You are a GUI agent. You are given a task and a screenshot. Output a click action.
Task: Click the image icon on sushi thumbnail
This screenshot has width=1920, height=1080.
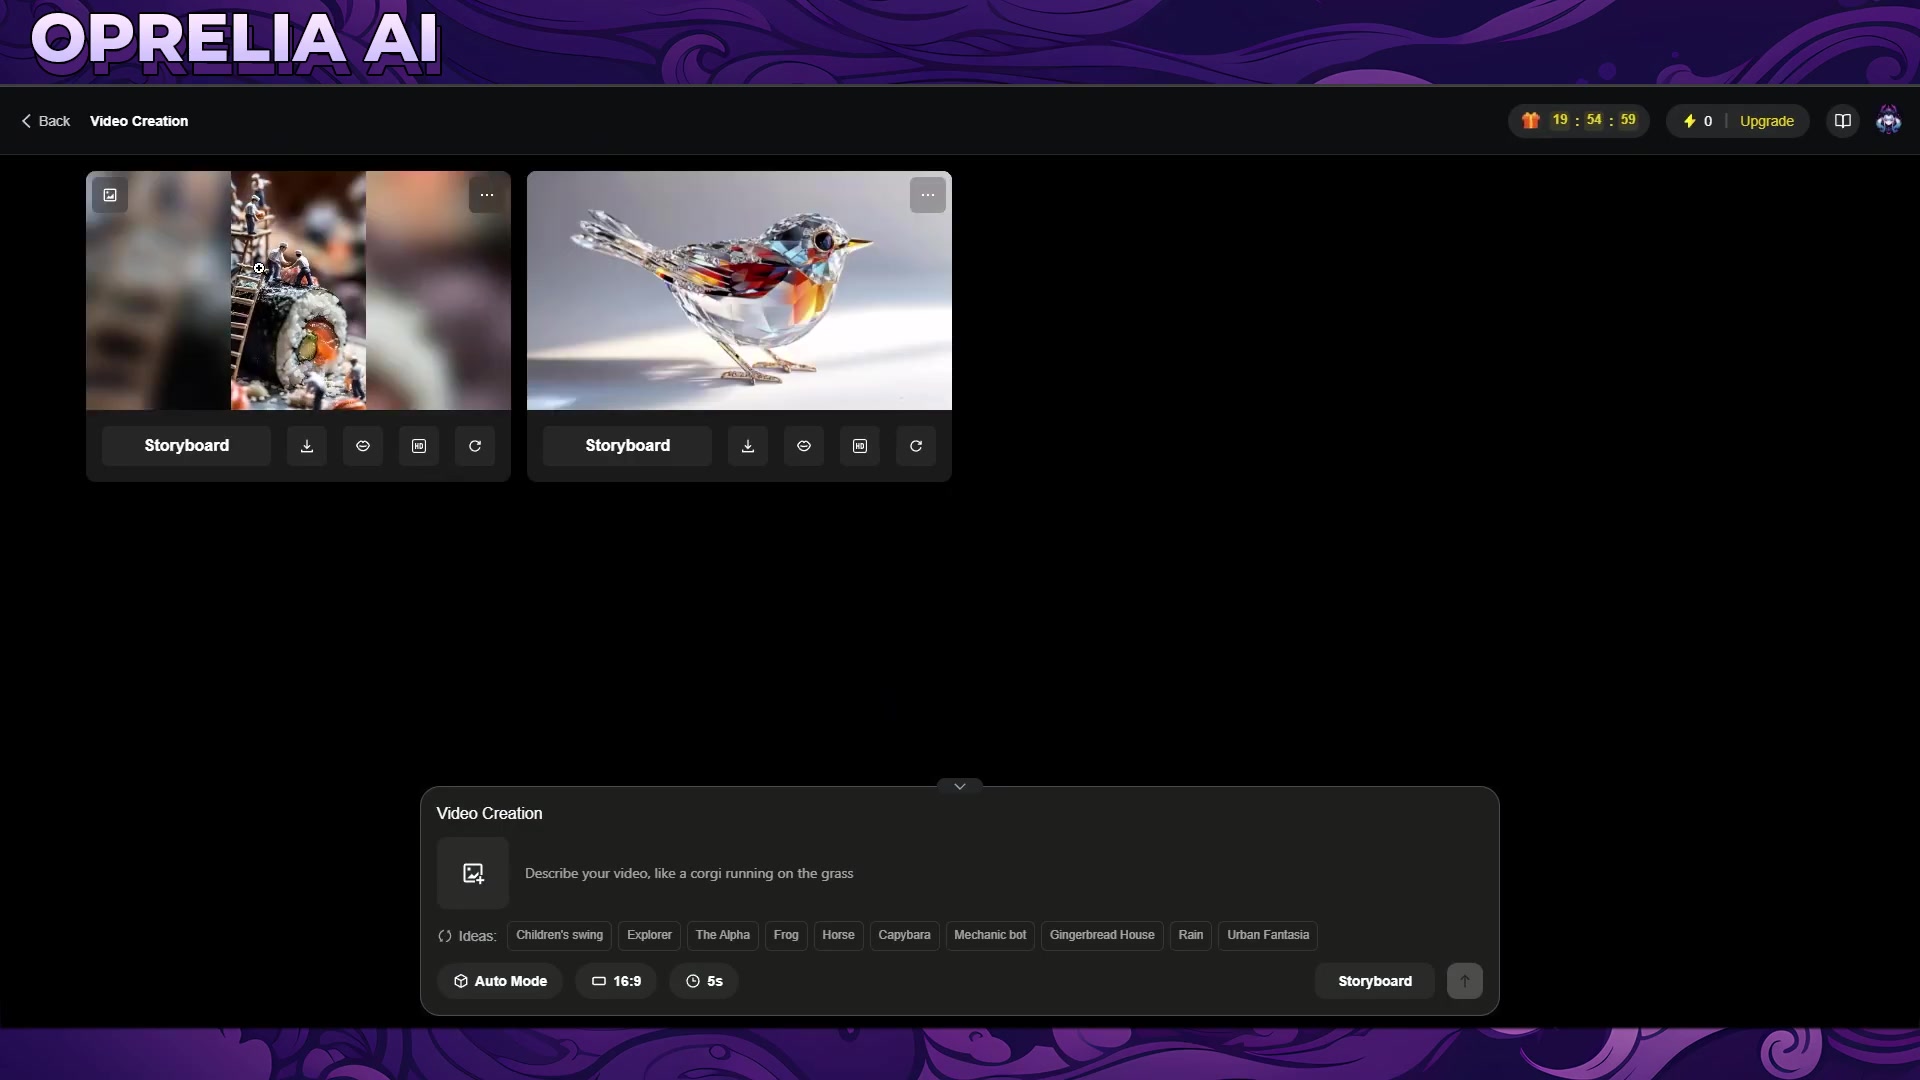point(110,195)
